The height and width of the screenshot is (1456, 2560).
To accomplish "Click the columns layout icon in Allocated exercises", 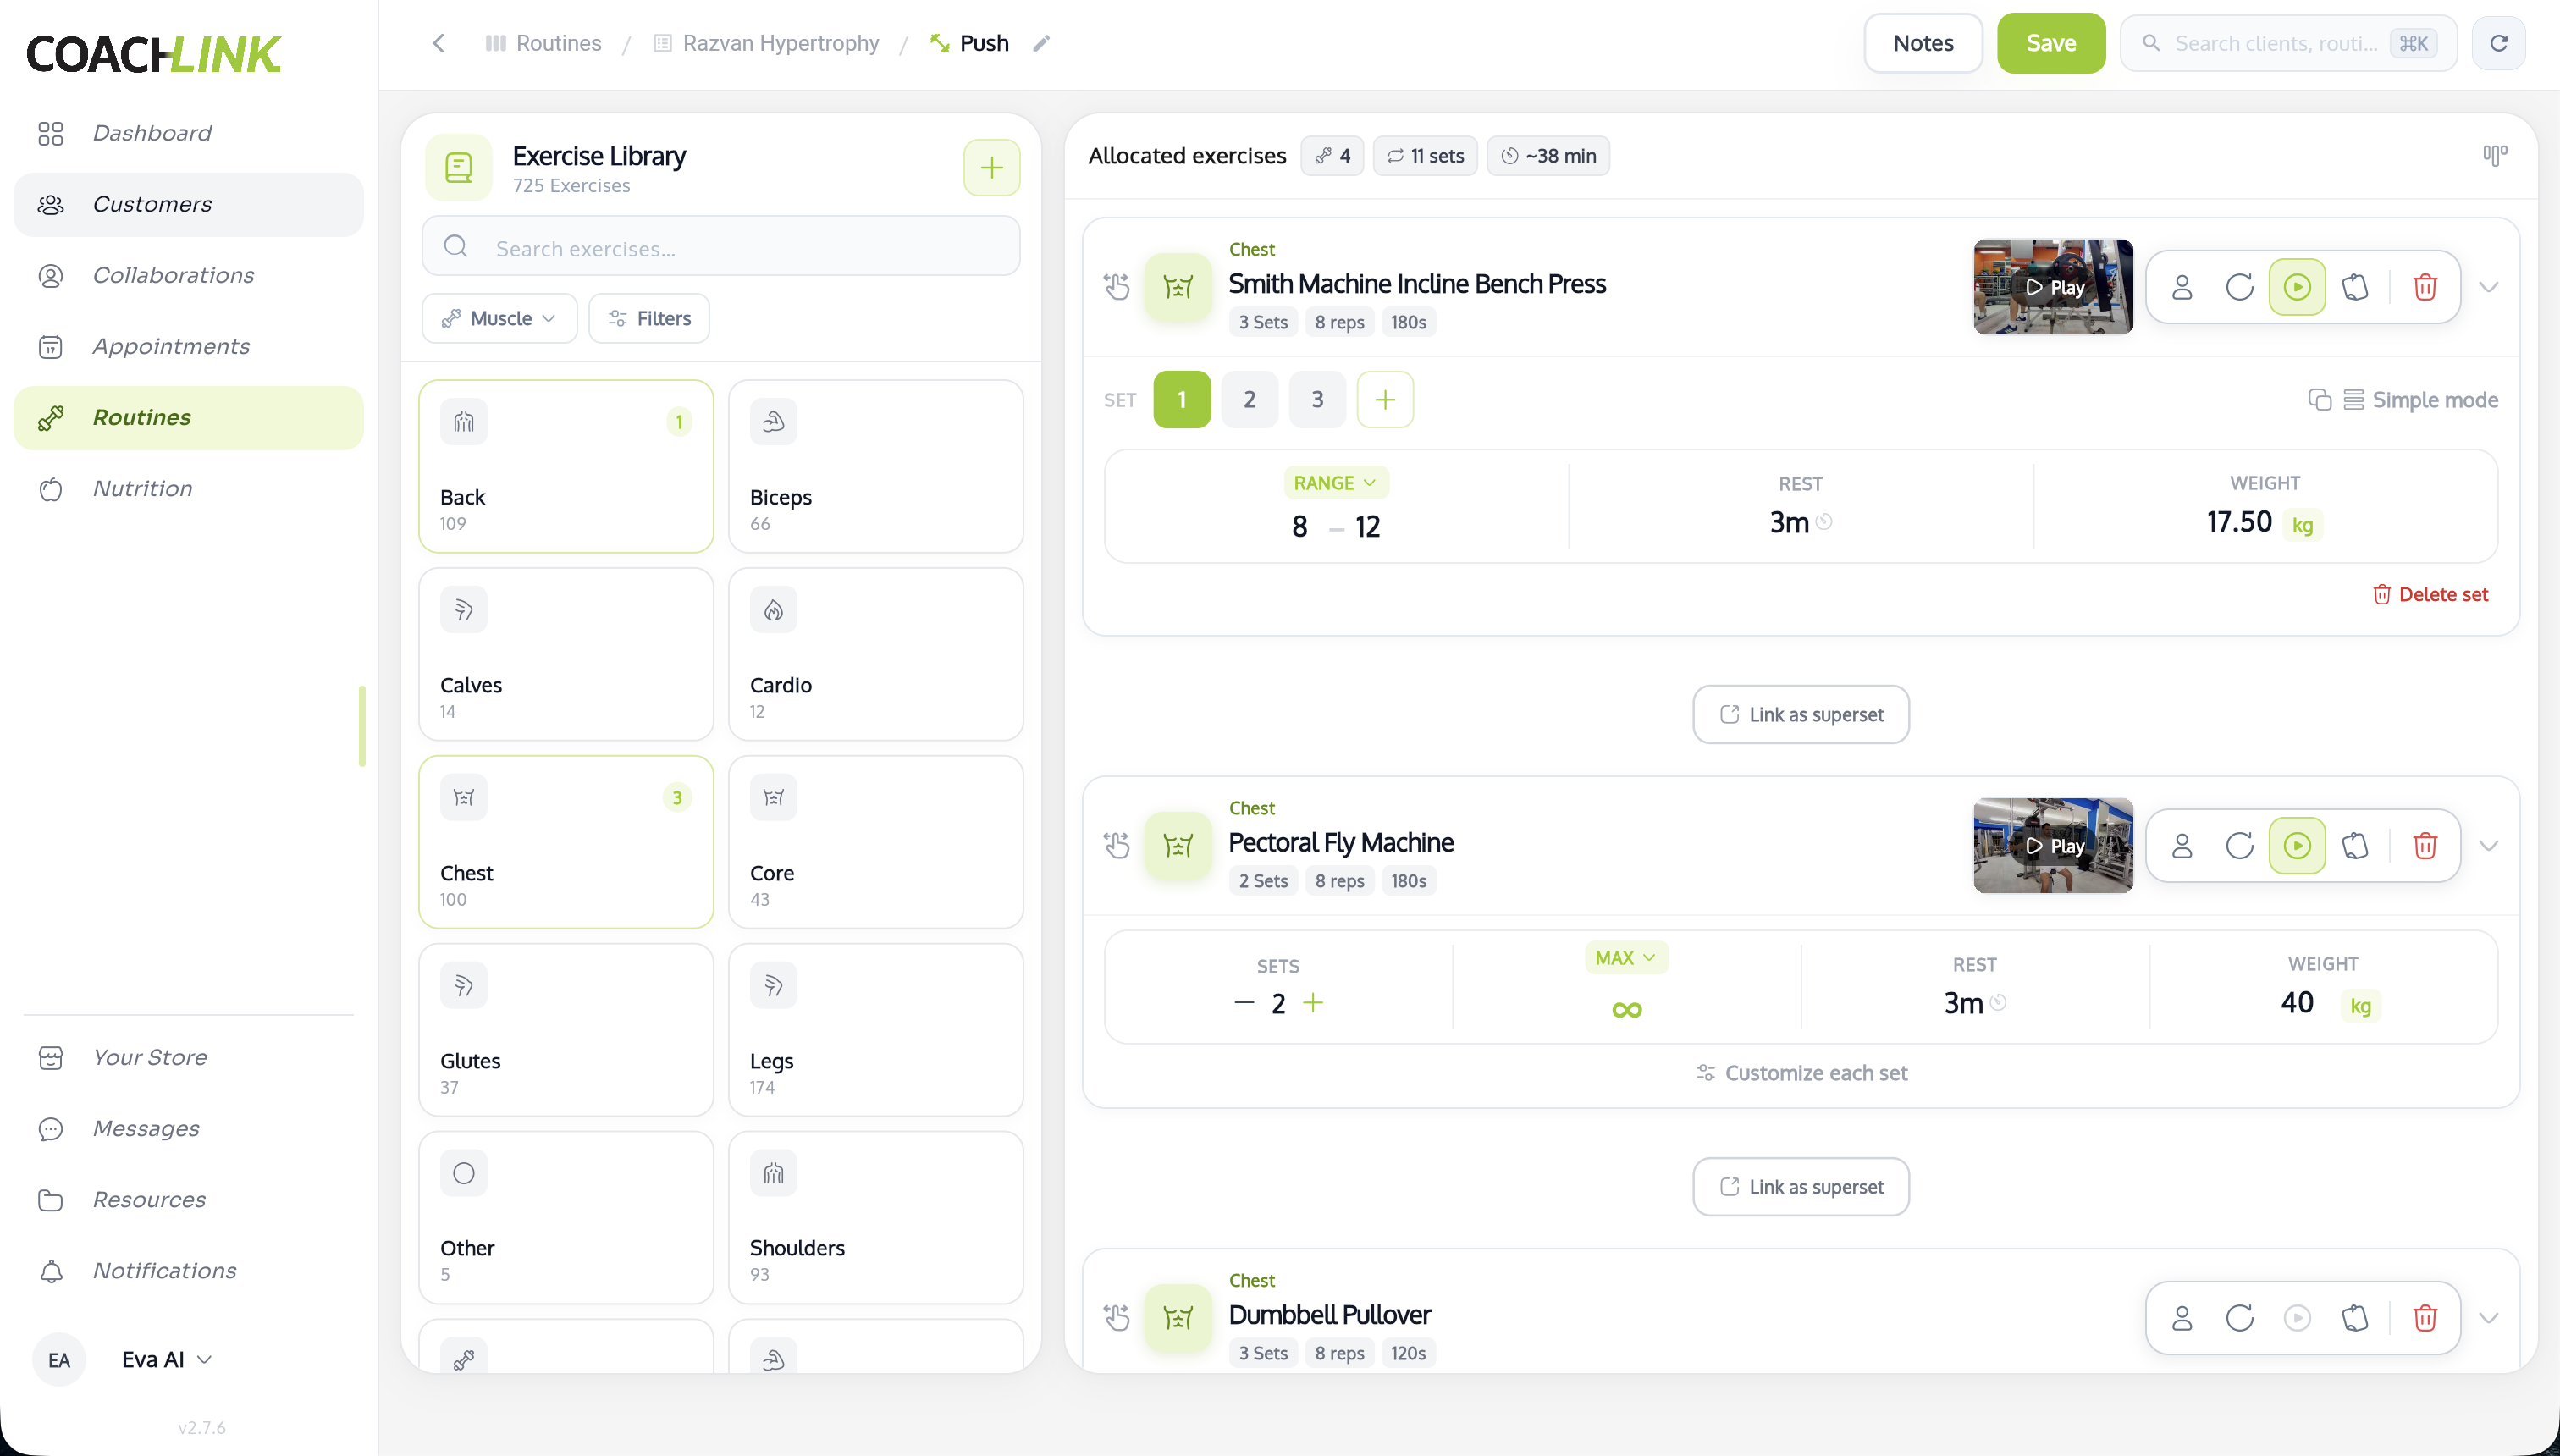I will [x=2494, y=155].
